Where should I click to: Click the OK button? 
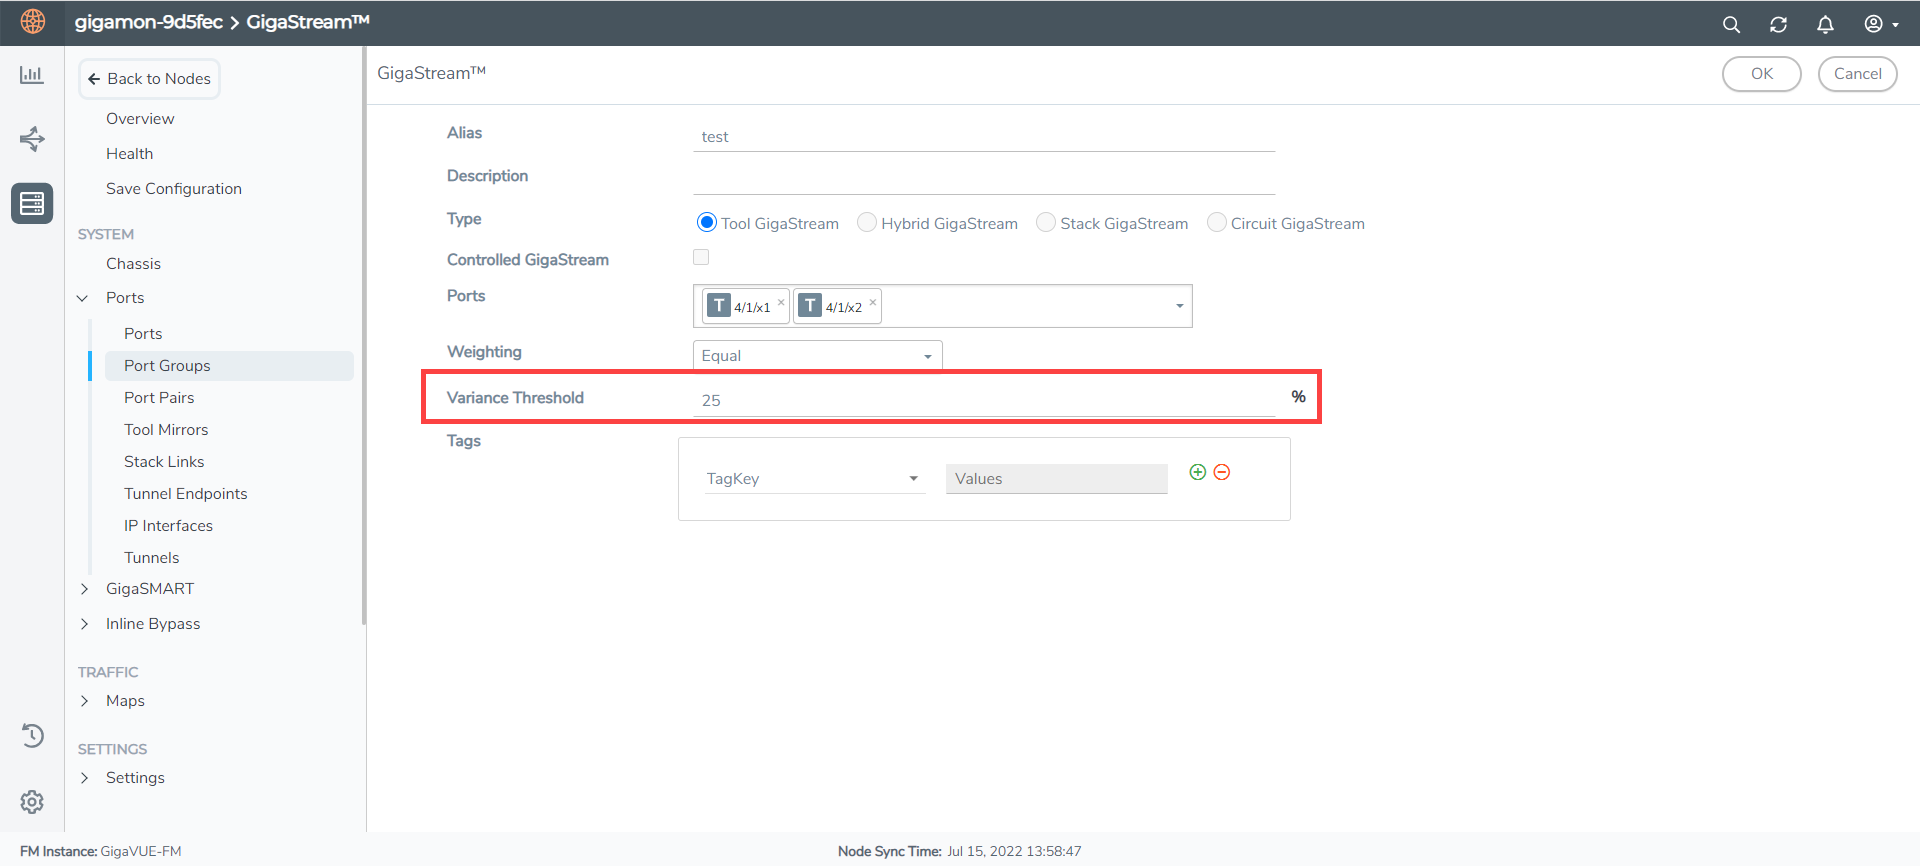(x=1761, y=74)
